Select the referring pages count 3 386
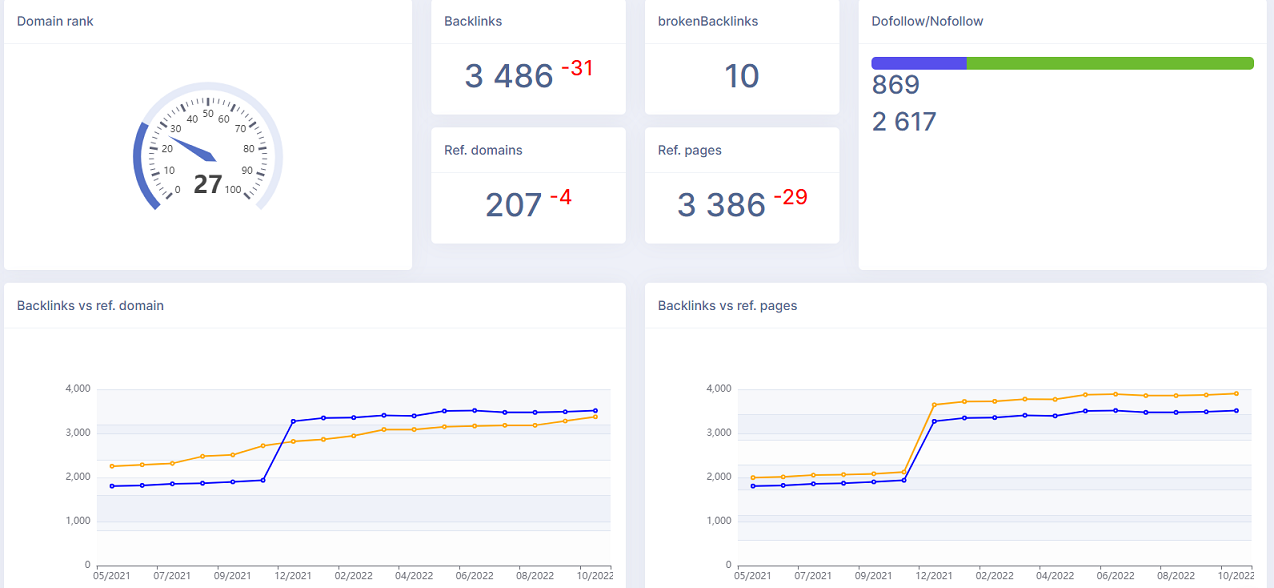The width and height of the screenshot is (1274, 588). pos(721,205)
